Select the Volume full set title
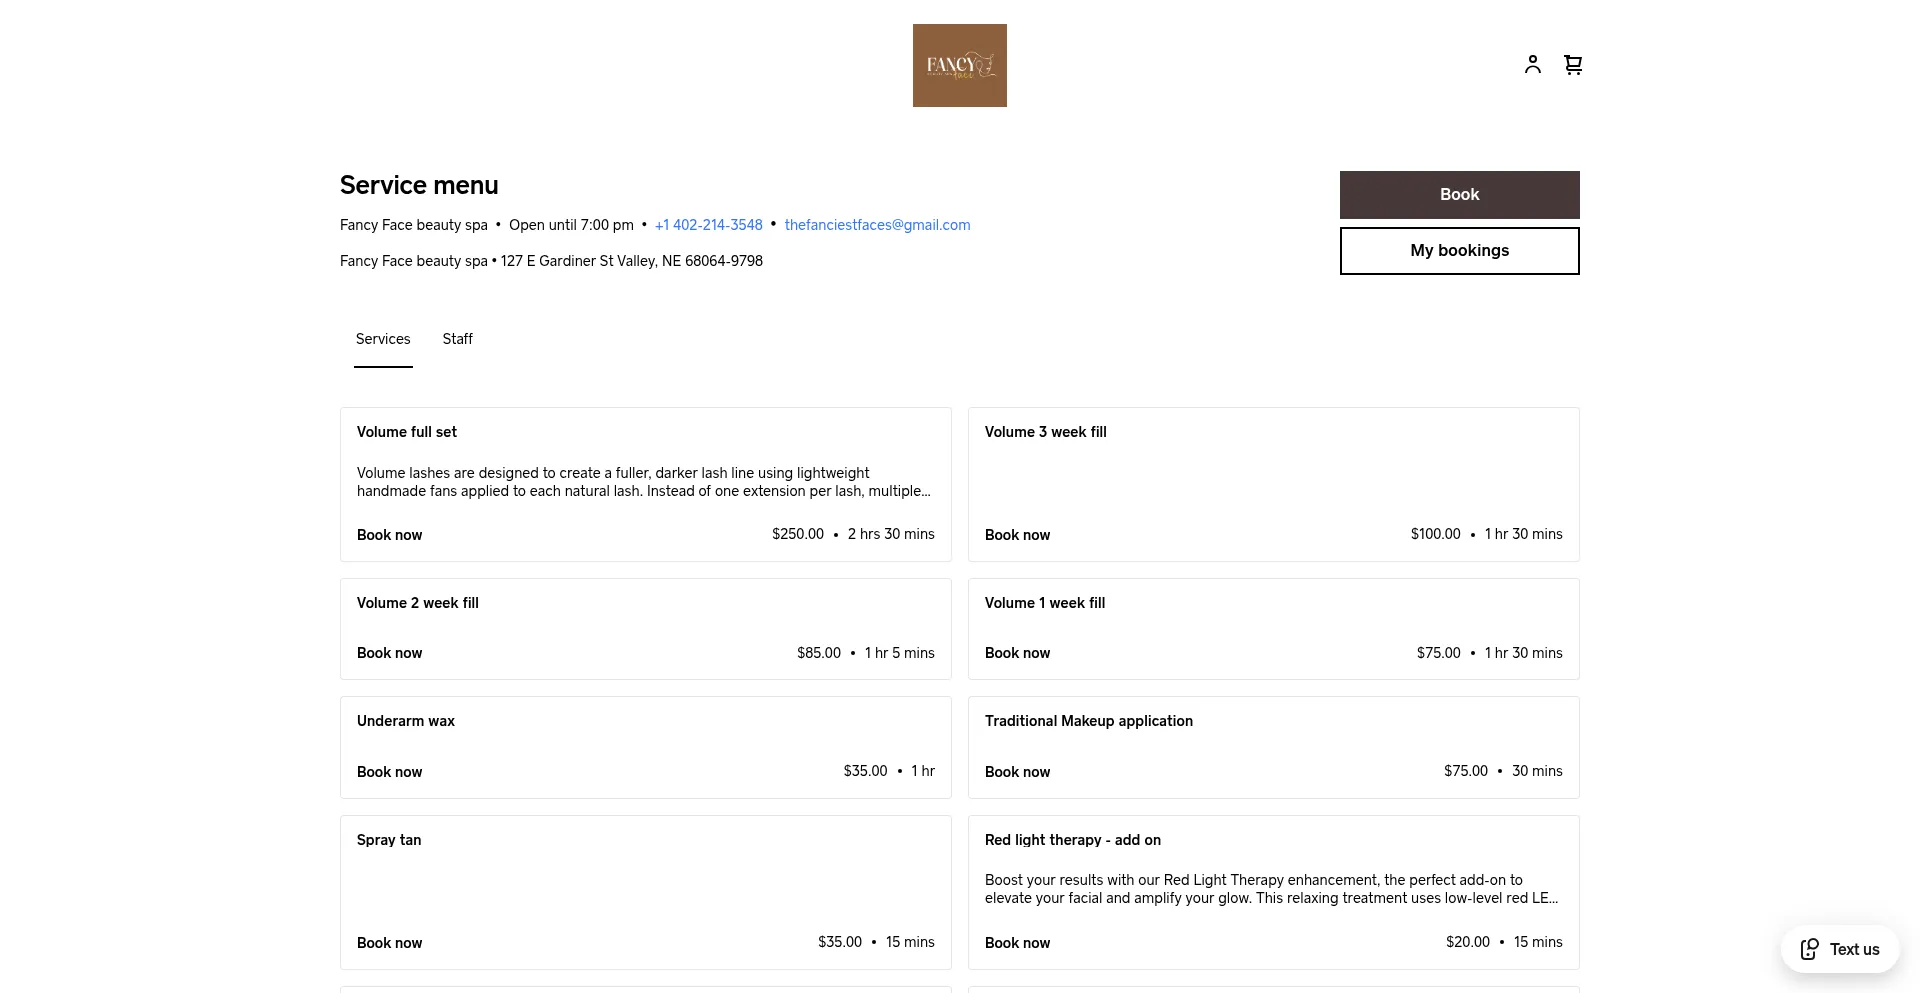 [x=407, y=432]
